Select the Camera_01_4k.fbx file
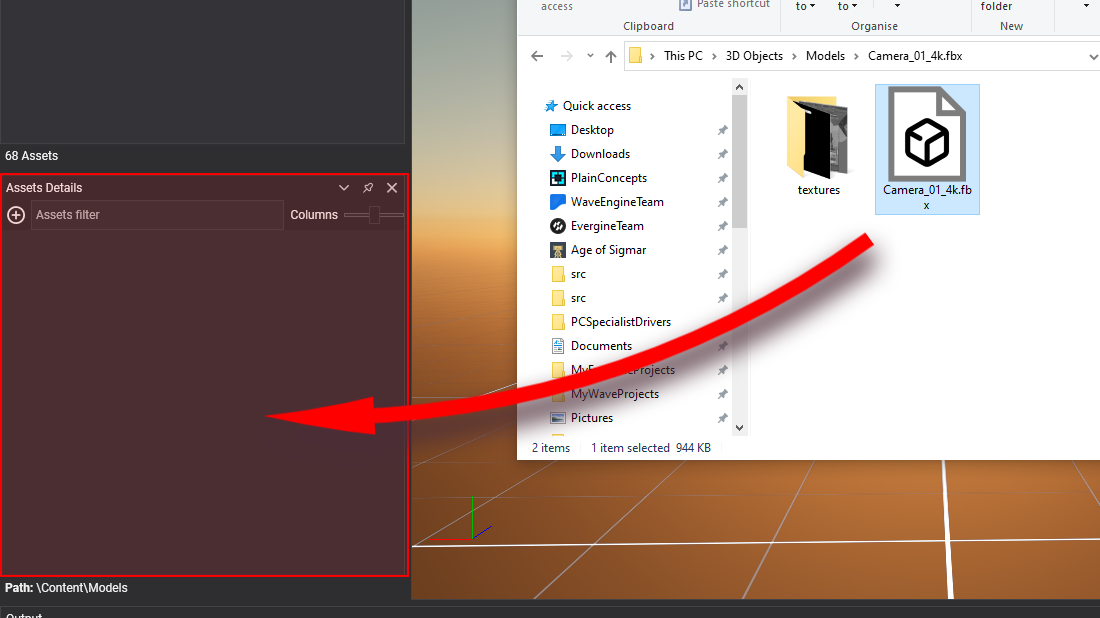 point(926,149)
